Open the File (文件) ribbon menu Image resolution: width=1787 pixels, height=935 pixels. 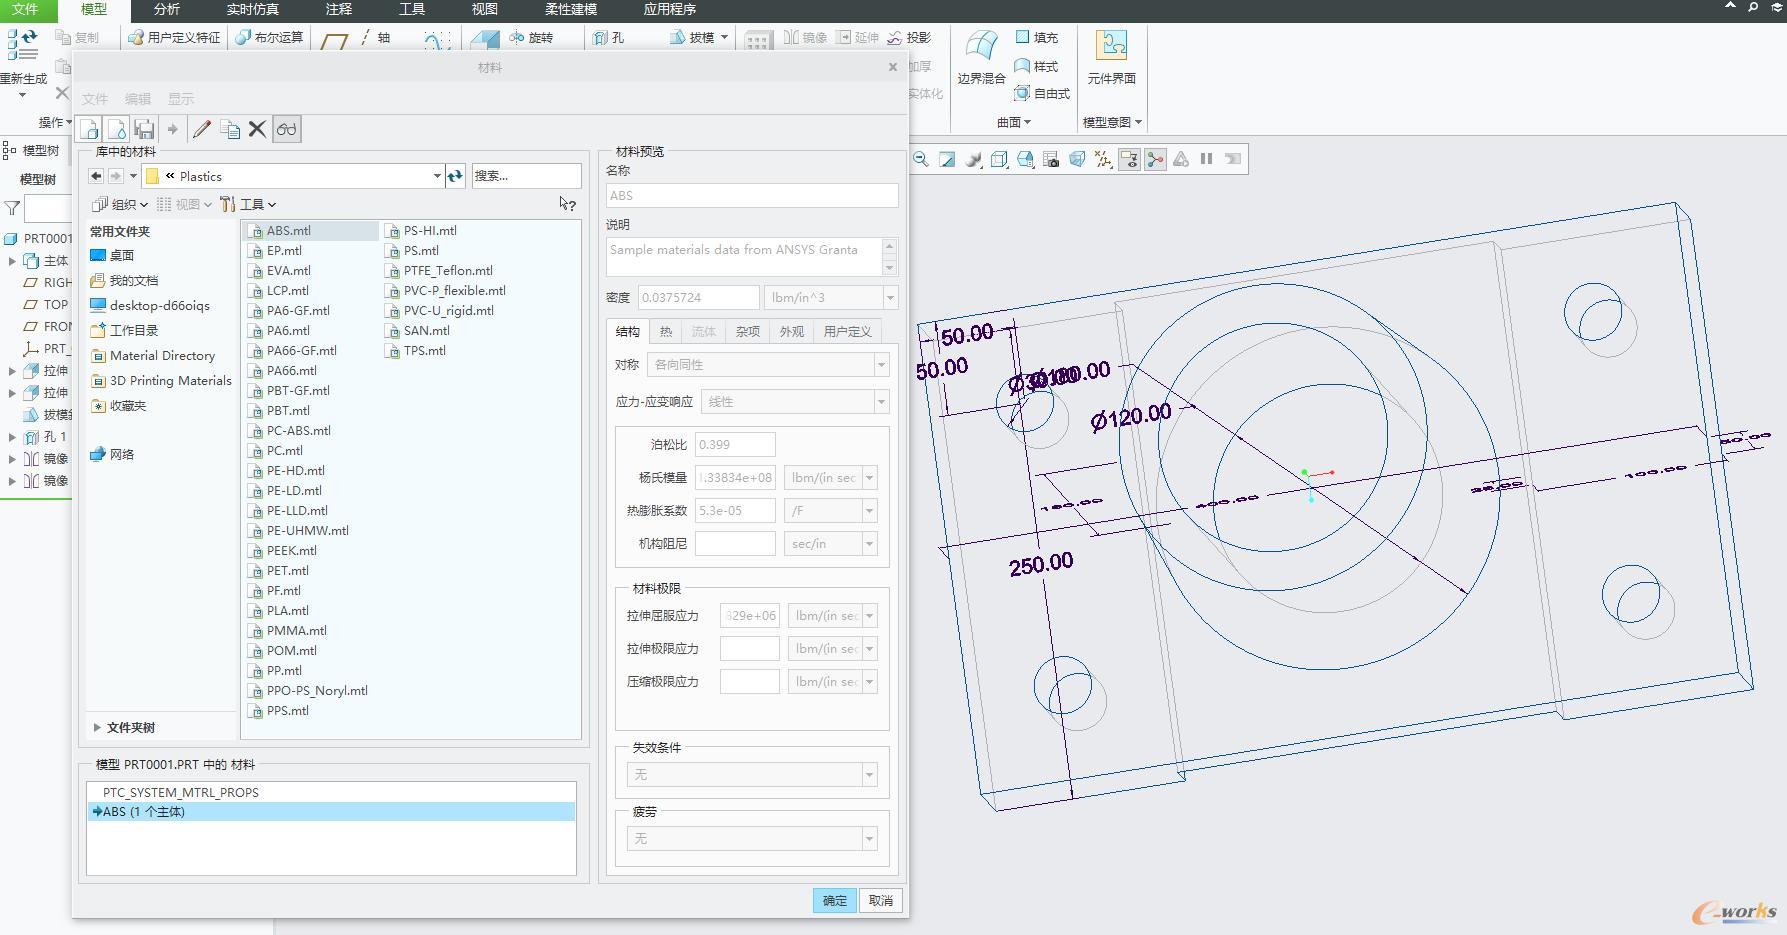pos(25,10)
